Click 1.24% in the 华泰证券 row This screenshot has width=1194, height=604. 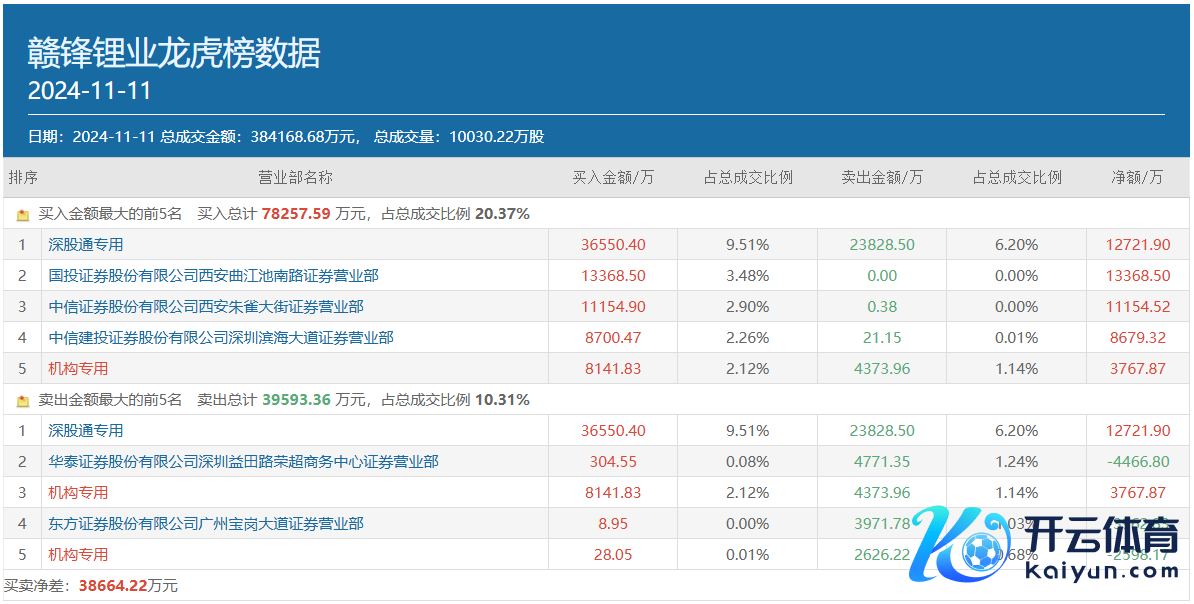pyautogui.click(x=1016, y=462)
